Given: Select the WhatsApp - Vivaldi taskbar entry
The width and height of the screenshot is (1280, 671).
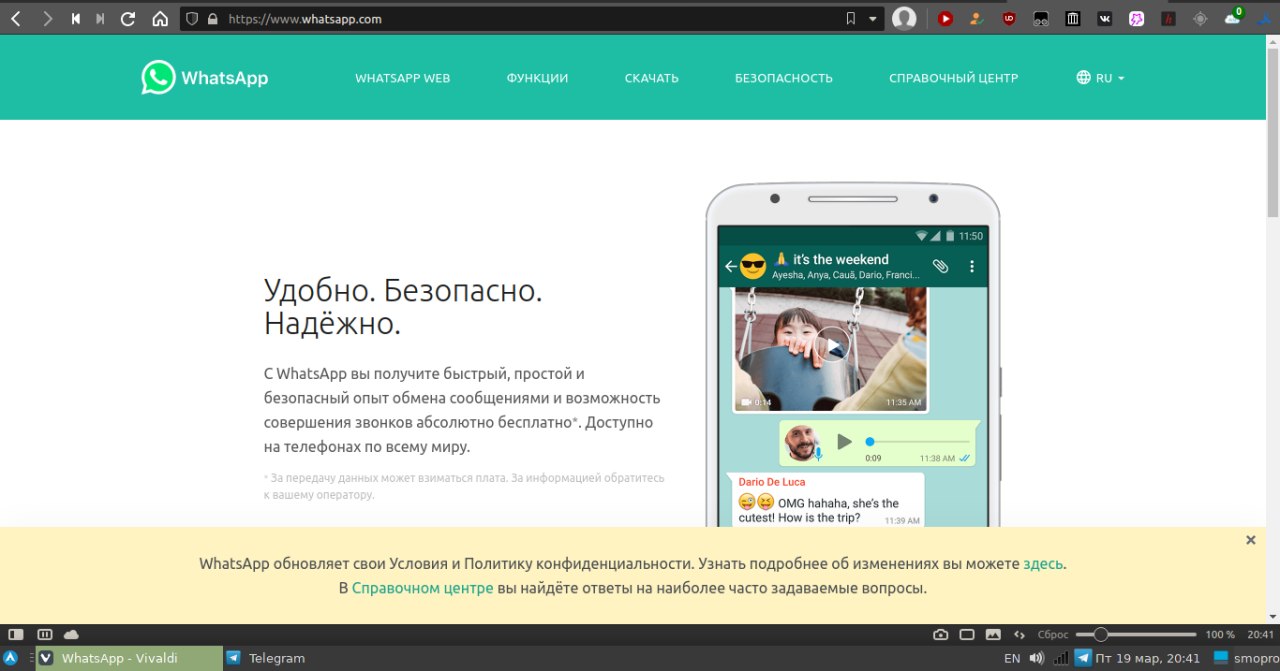Looking at the screenshot, I should (129, 658).
